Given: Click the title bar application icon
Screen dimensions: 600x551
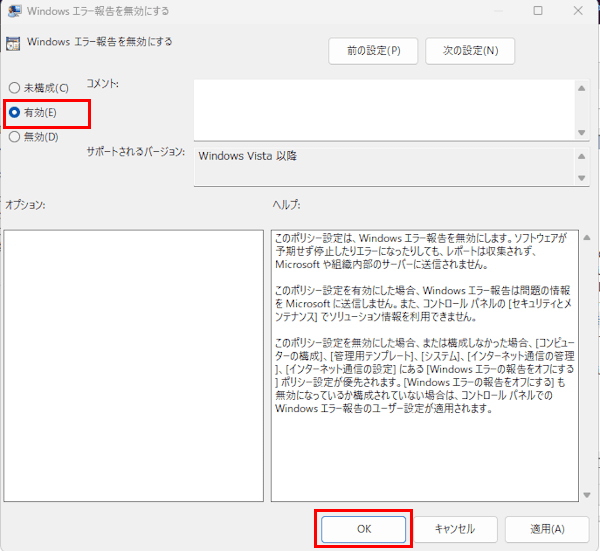Looking at the screenshot, I should (x=14, y=11).
